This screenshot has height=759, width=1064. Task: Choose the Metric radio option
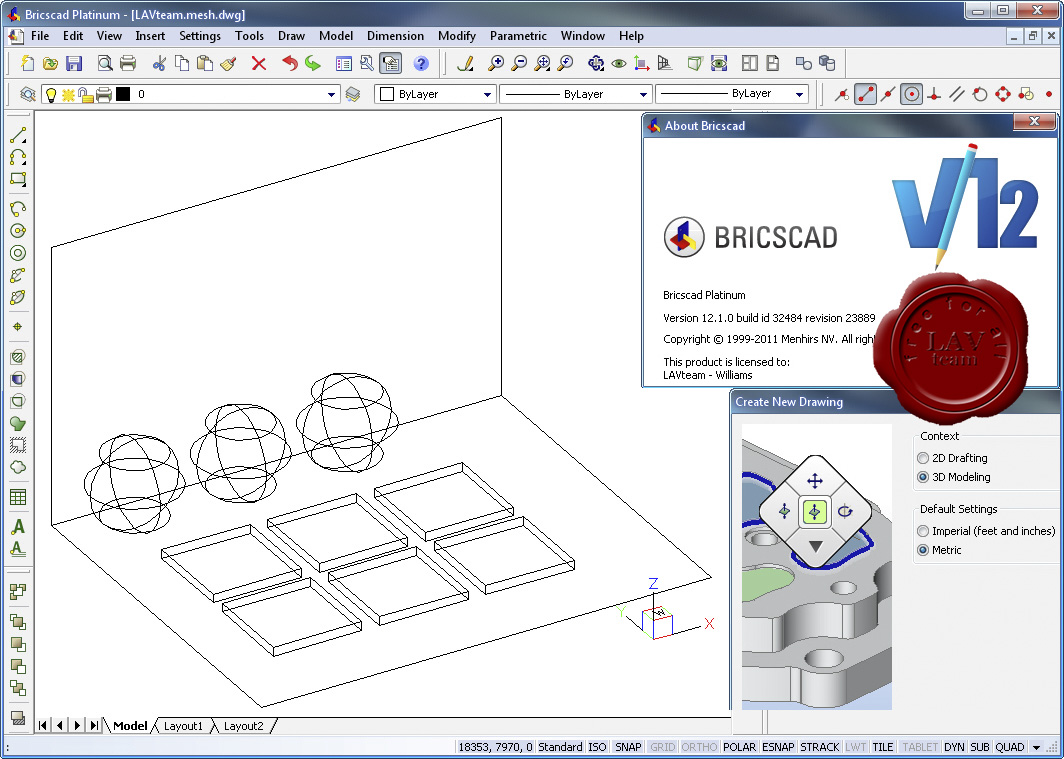coord(923,550)
